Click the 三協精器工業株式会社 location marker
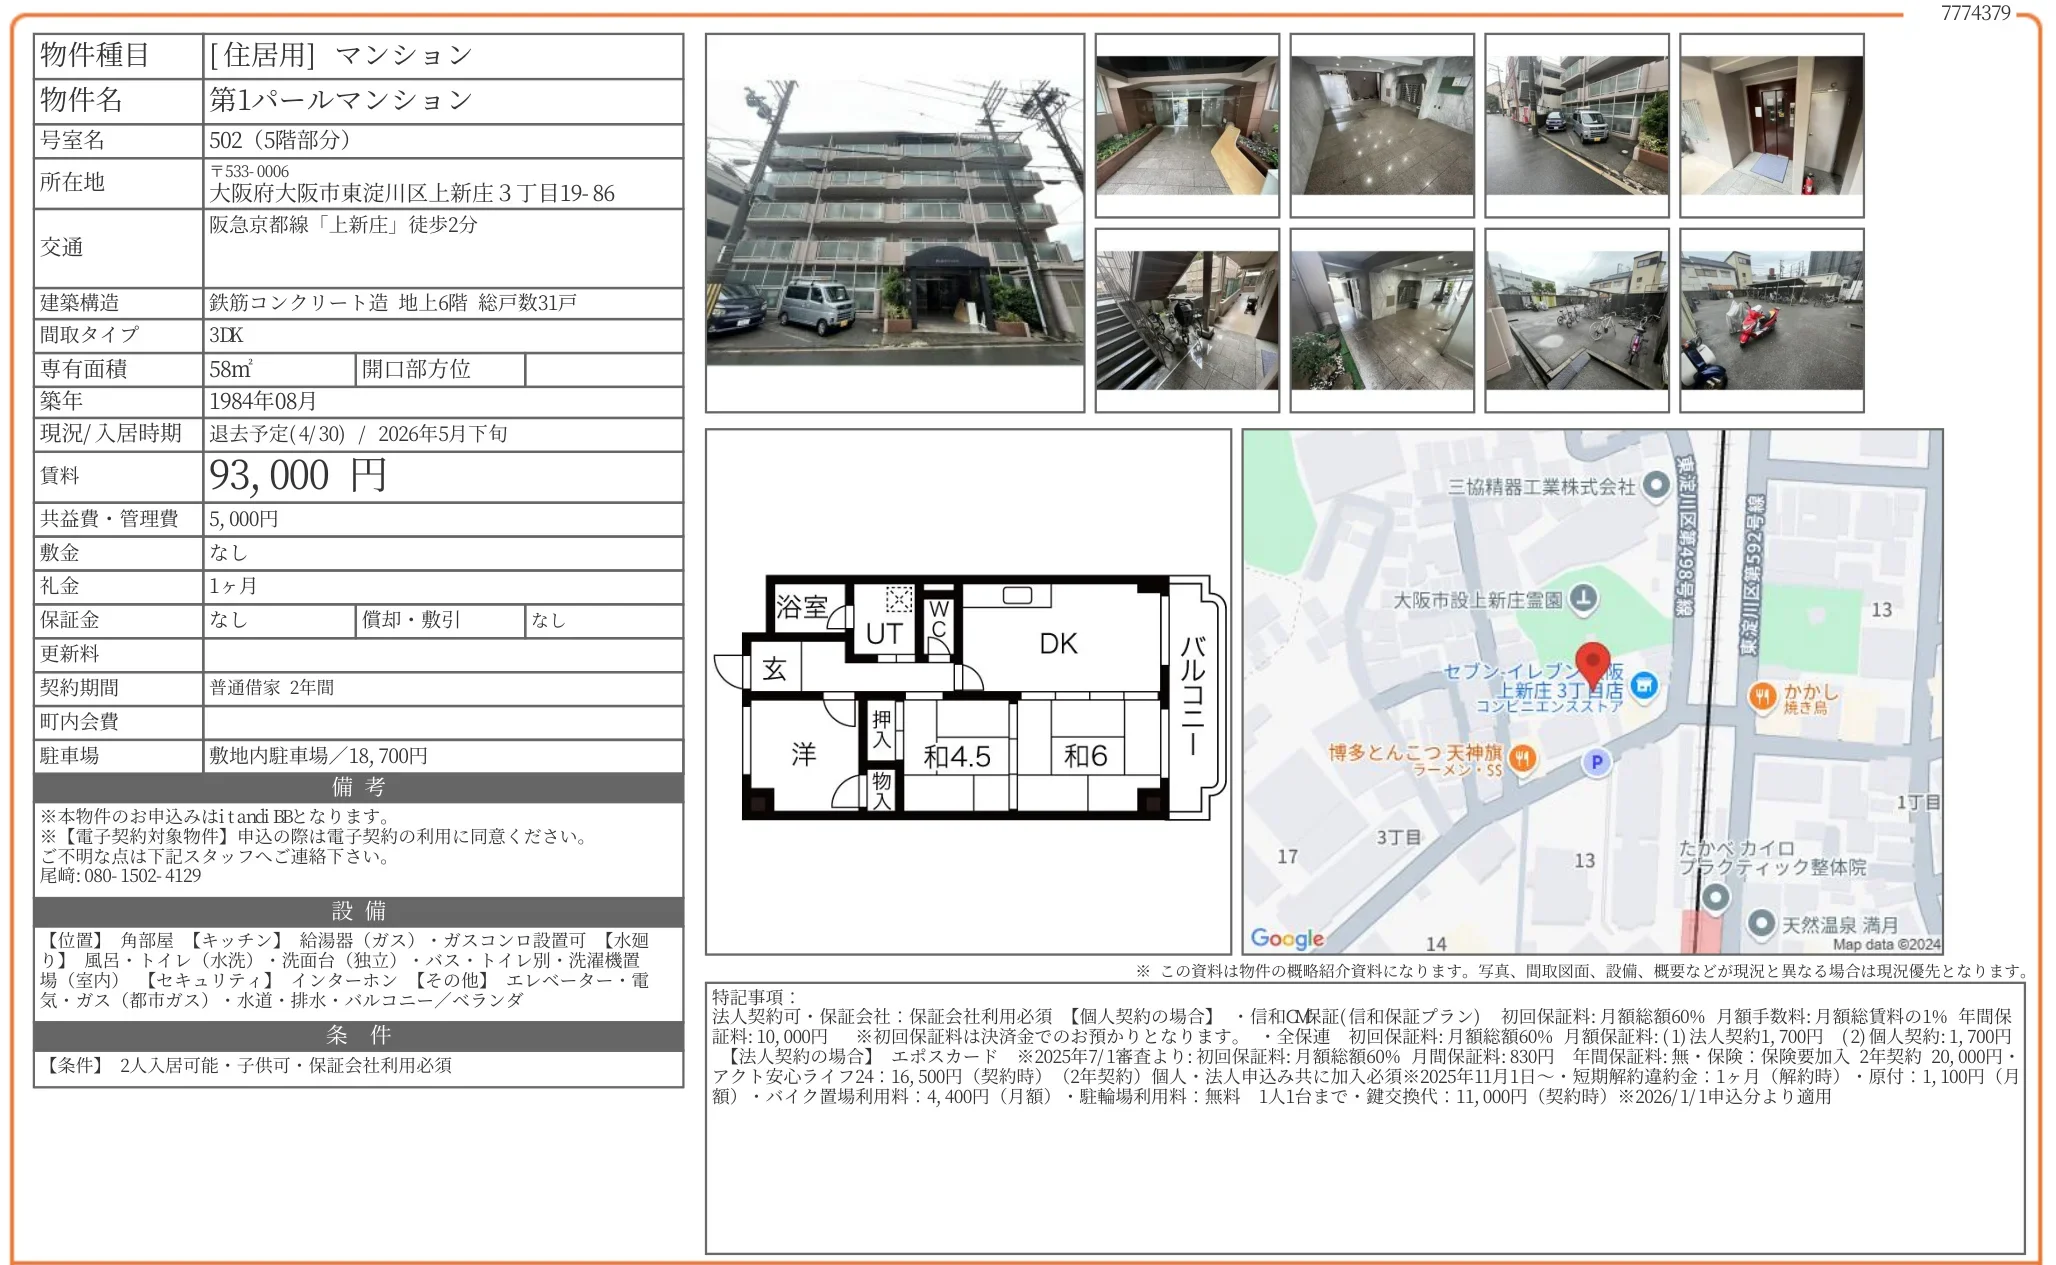The width and height of the screenshot is (2056, 1265). click(x=1657, y=486)
